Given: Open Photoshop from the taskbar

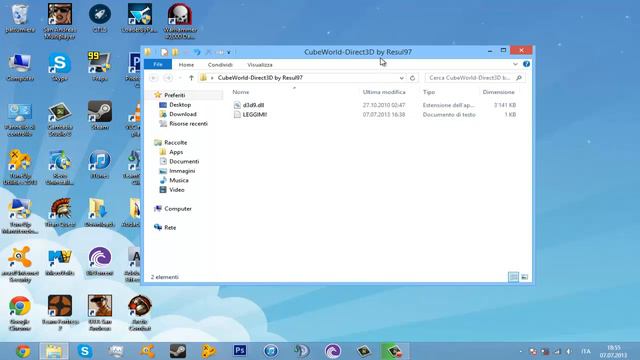Looking at the screenshot, I should click(240, 351).
